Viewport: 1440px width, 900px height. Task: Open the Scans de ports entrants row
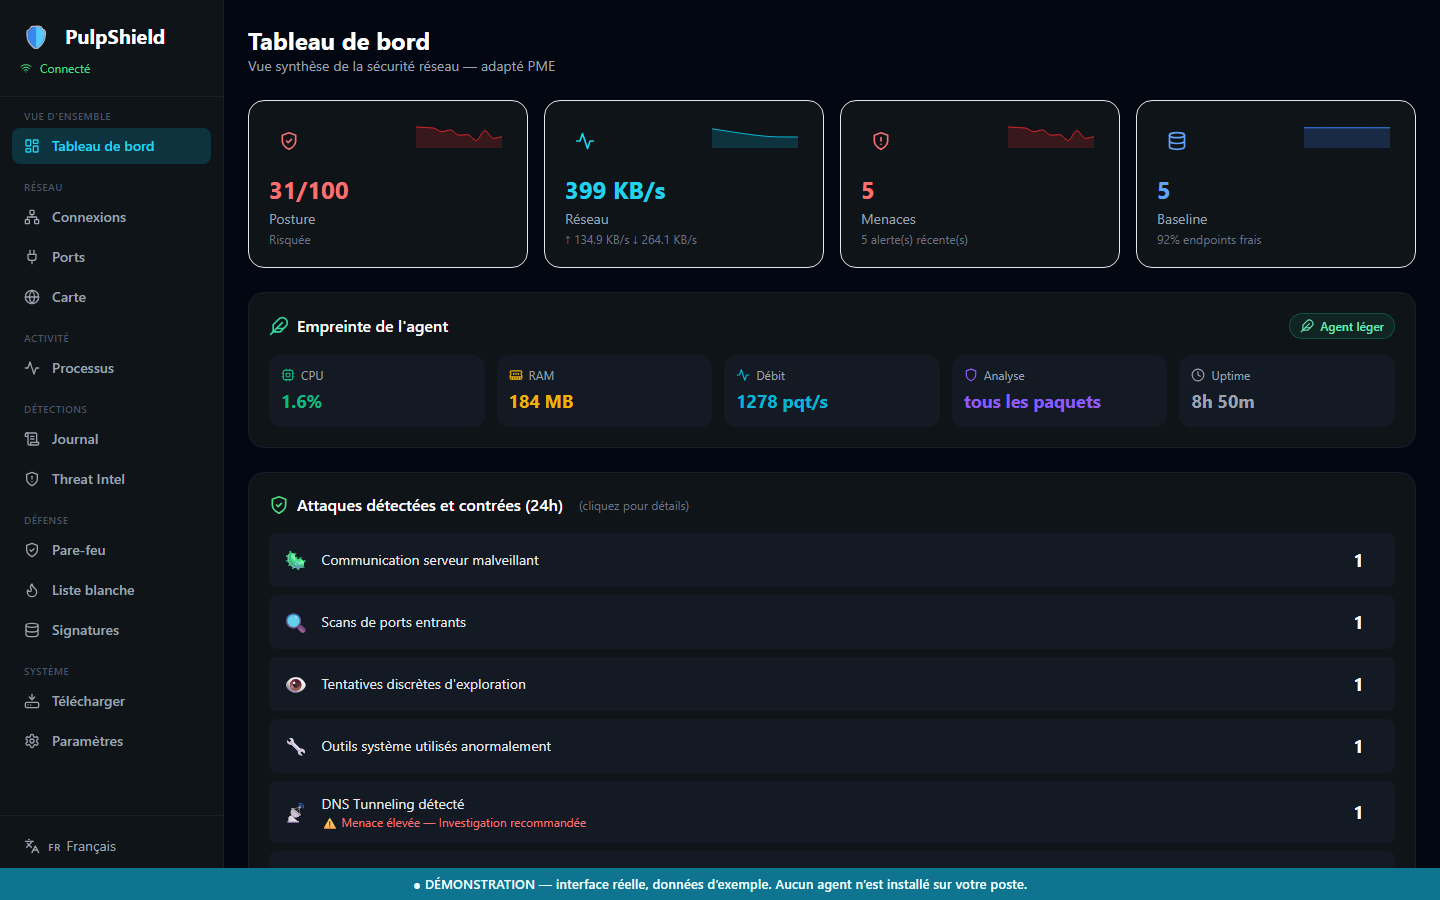[x=831, y=622]
